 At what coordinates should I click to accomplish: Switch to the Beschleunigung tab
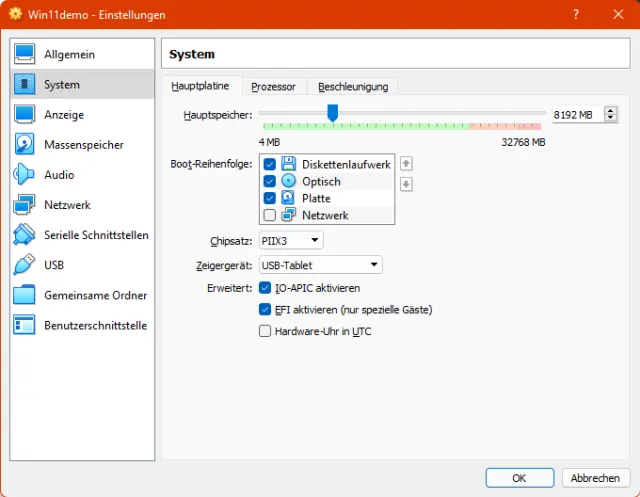tap(353, 87)
